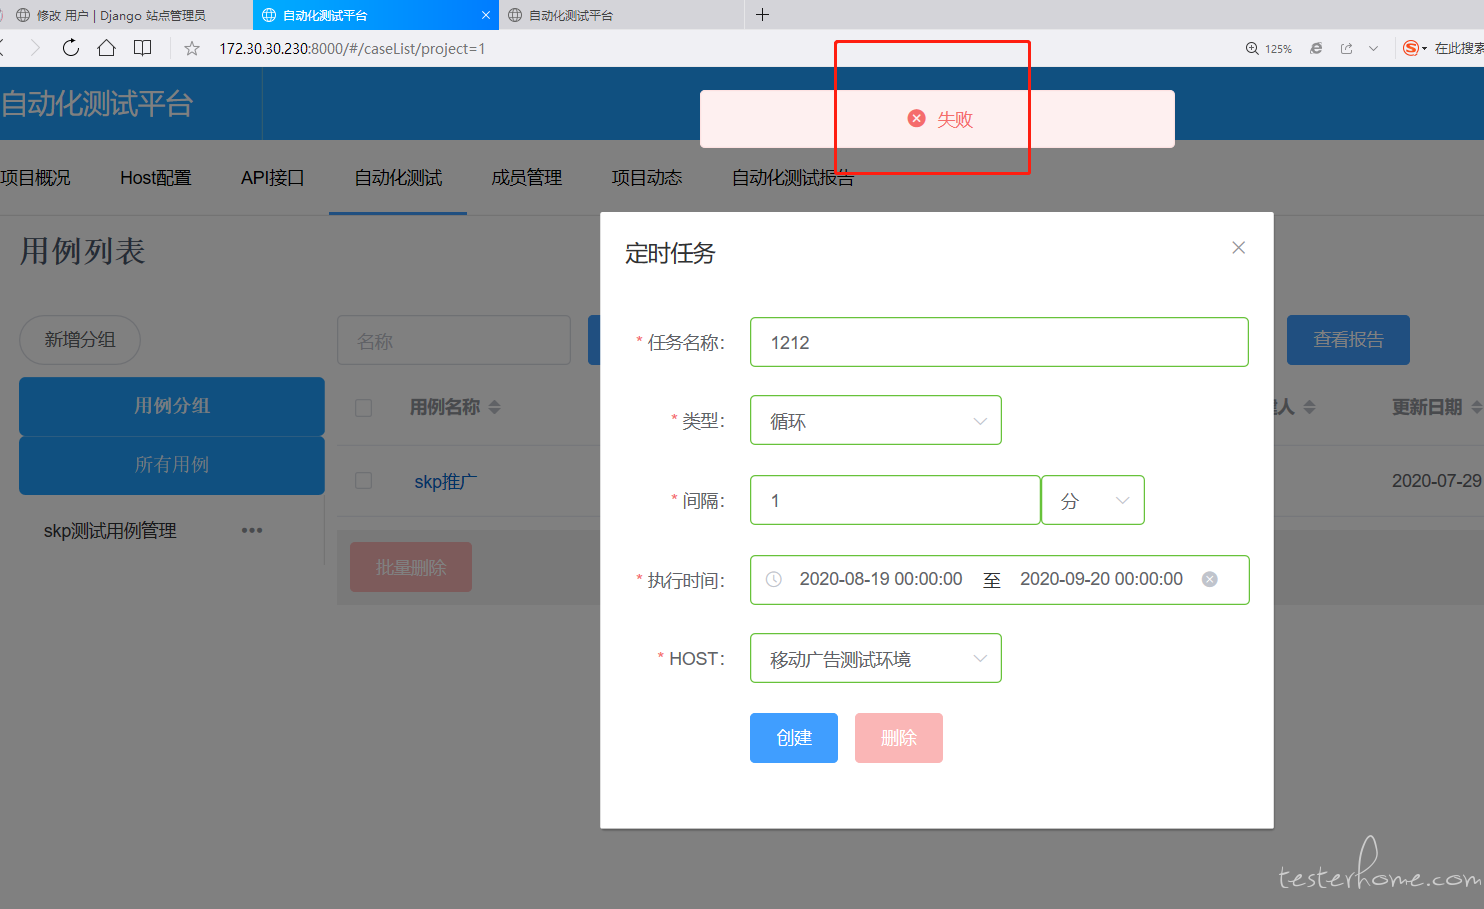Select the skp测试用例管理 group
The height and width of the screenshot is (909, 1484).
[x=110, y=531]
